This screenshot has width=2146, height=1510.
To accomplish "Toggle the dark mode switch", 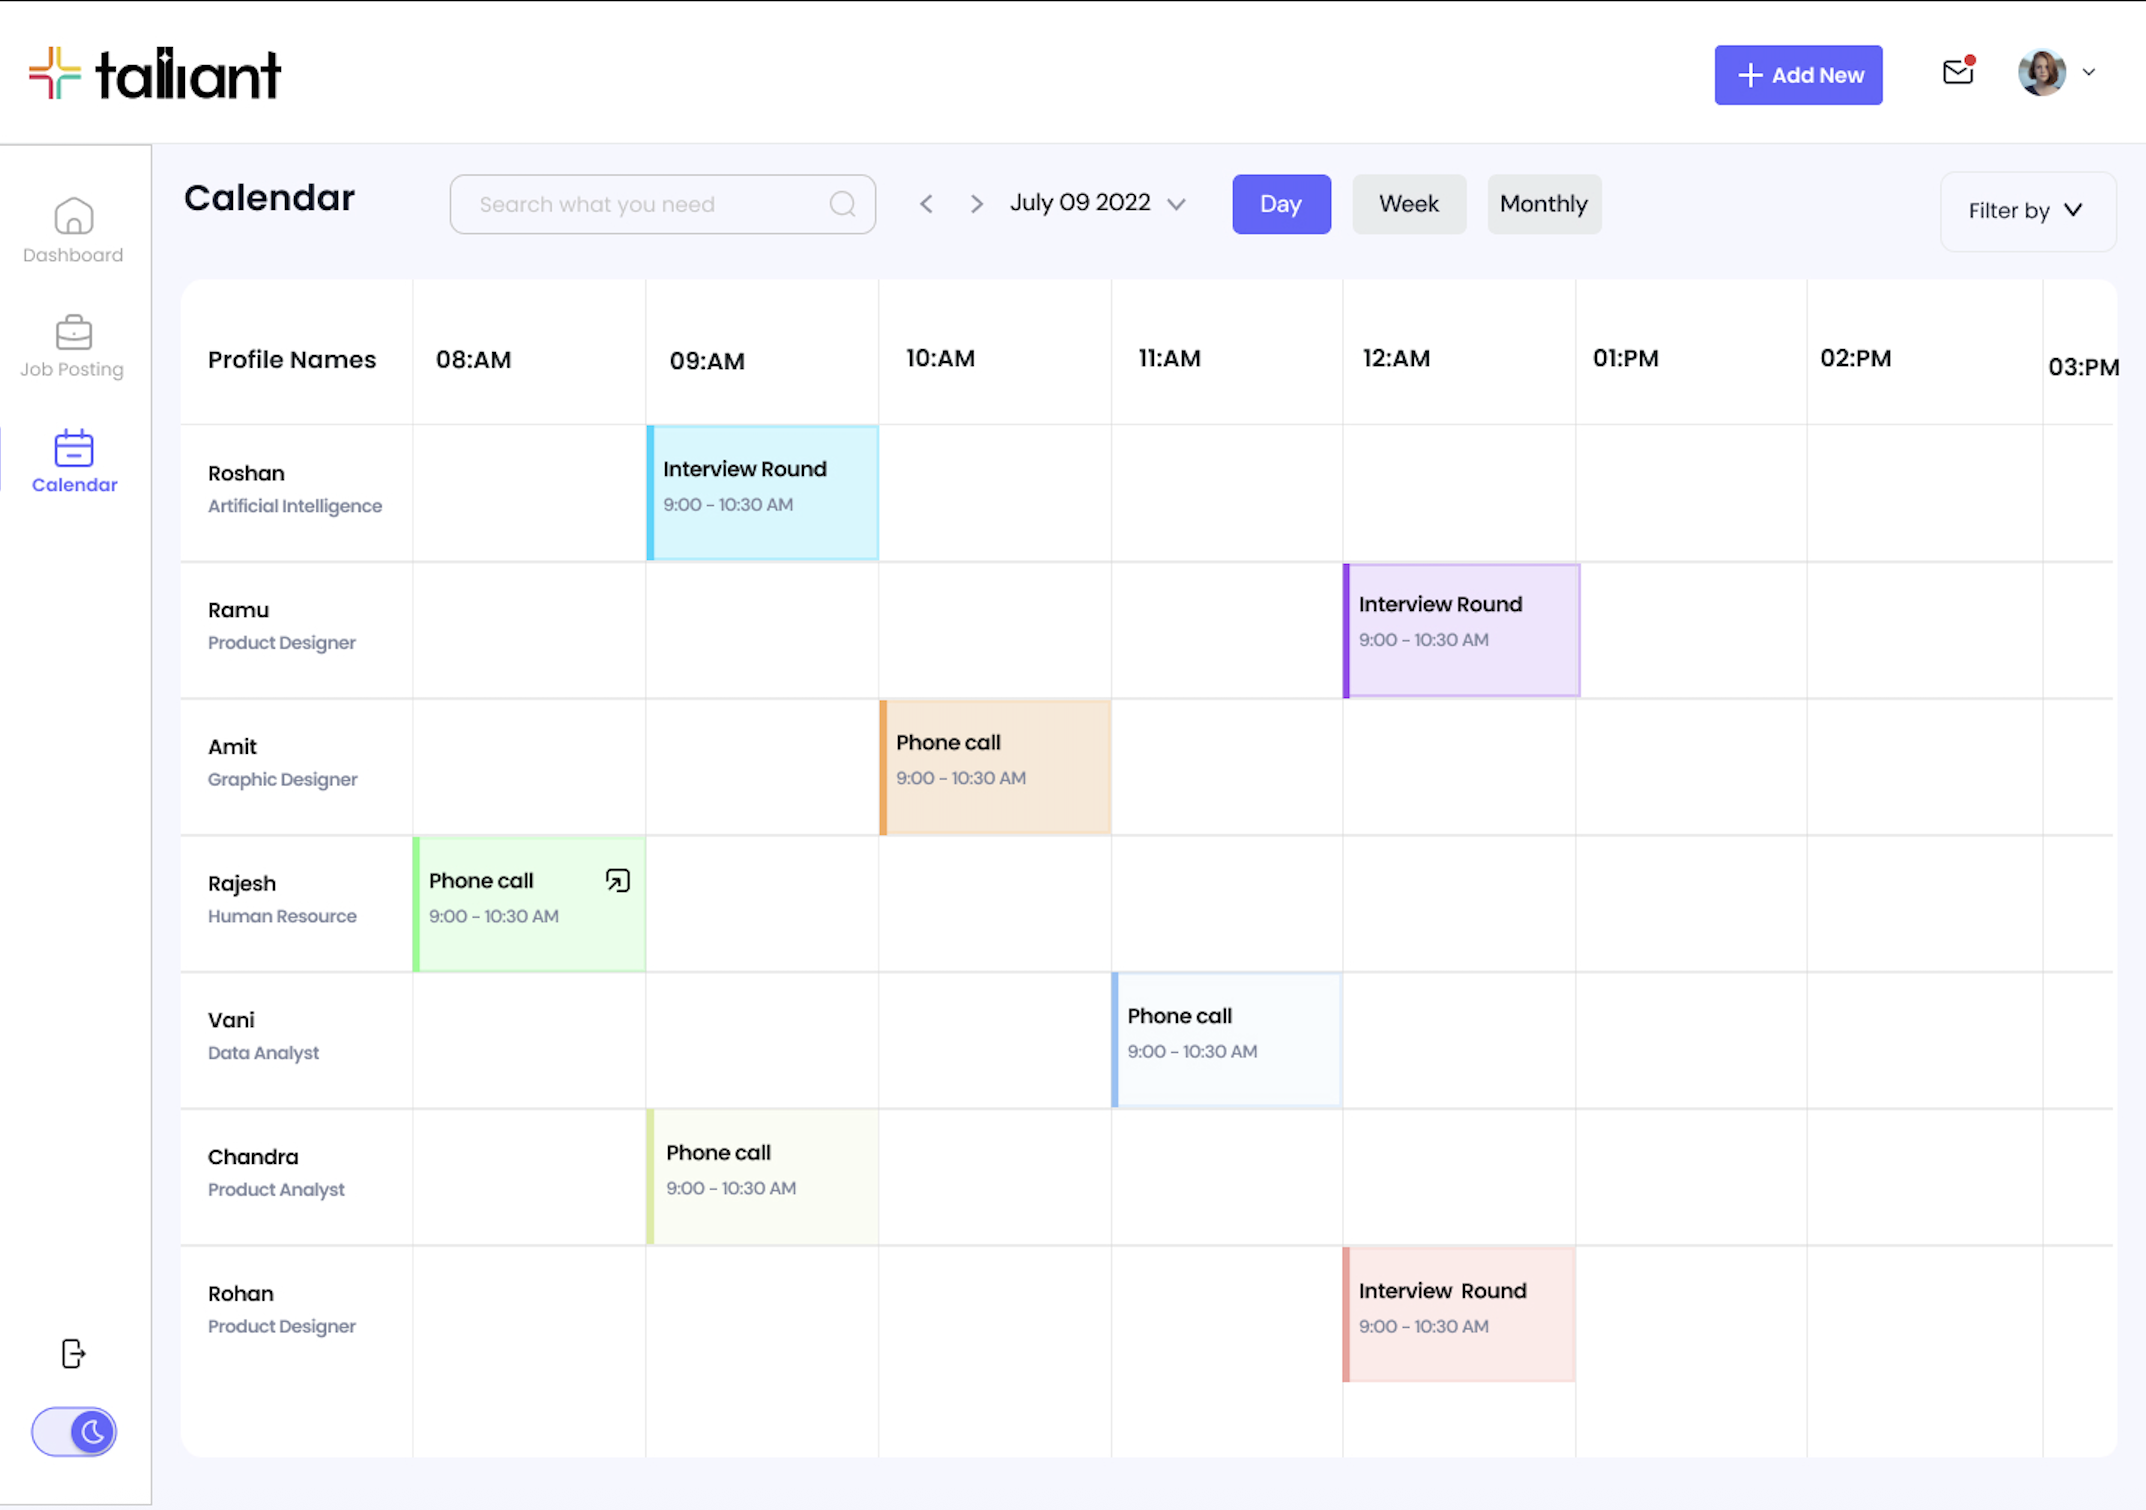I will [x=74, y=1431].
